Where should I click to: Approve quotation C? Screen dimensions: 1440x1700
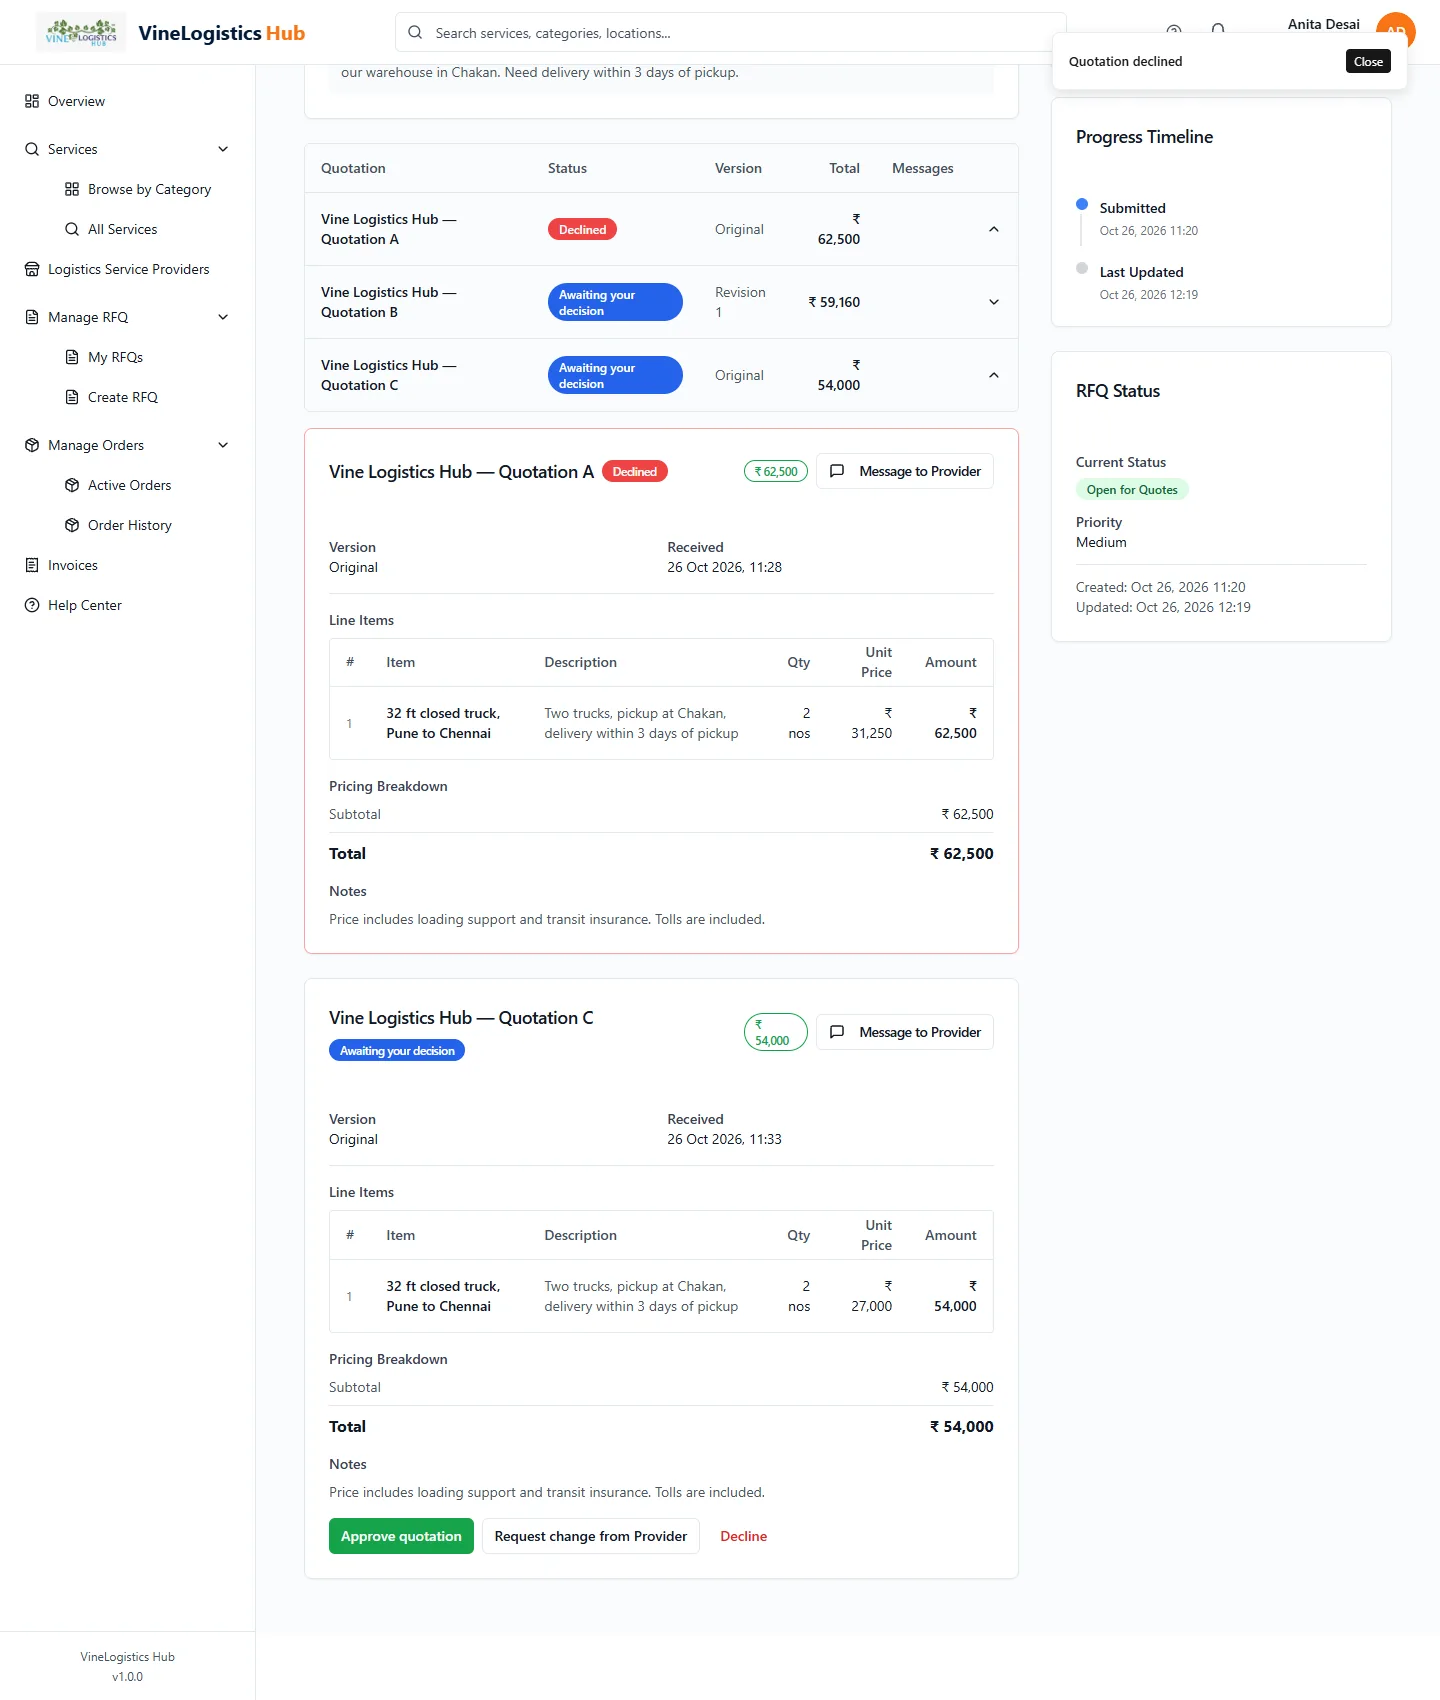point(401,1536)
